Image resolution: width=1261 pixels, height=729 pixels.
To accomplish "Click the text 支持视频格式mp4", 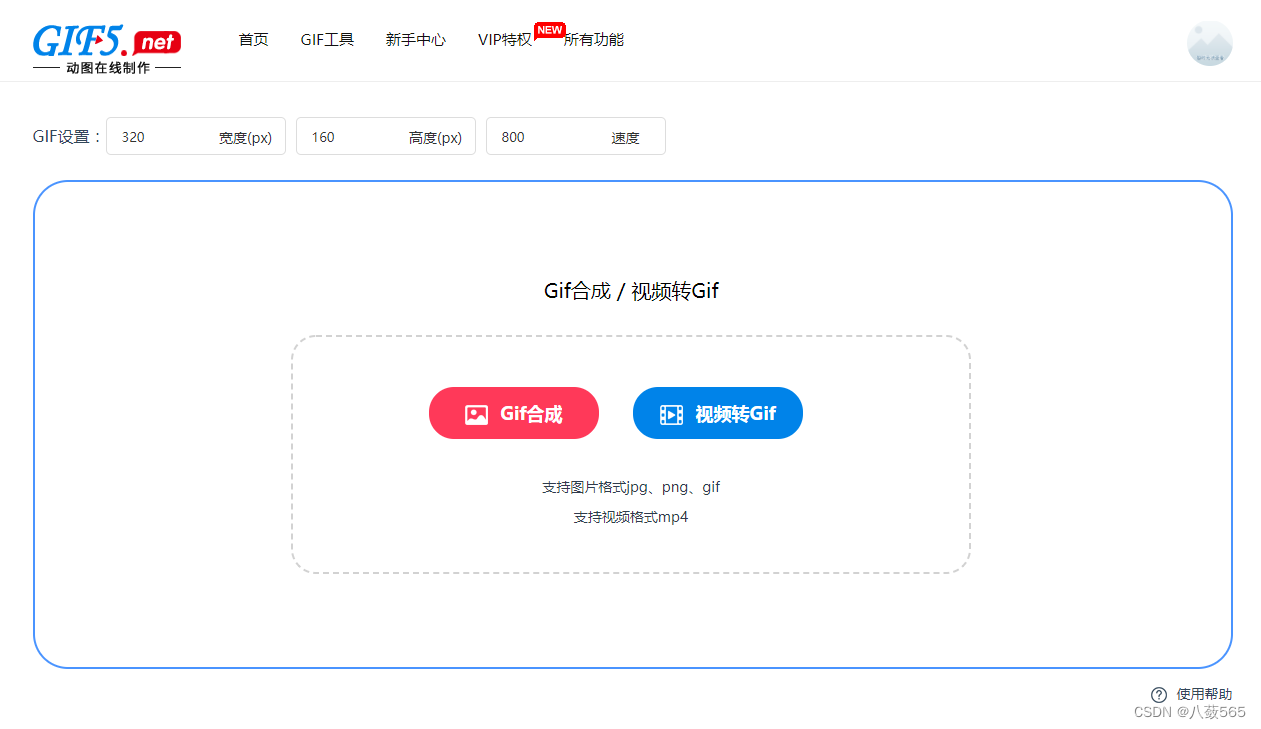I will (x=631, y=517).
